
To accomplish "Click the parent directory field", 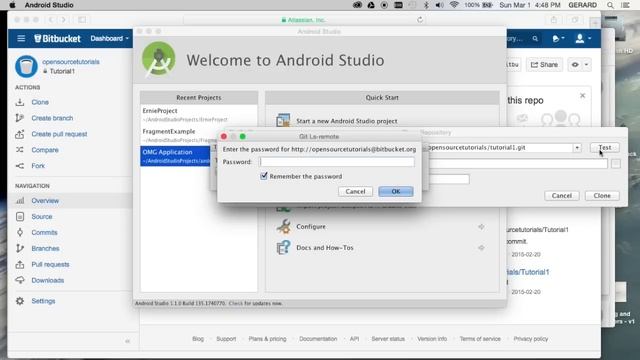I will point(518,164).
